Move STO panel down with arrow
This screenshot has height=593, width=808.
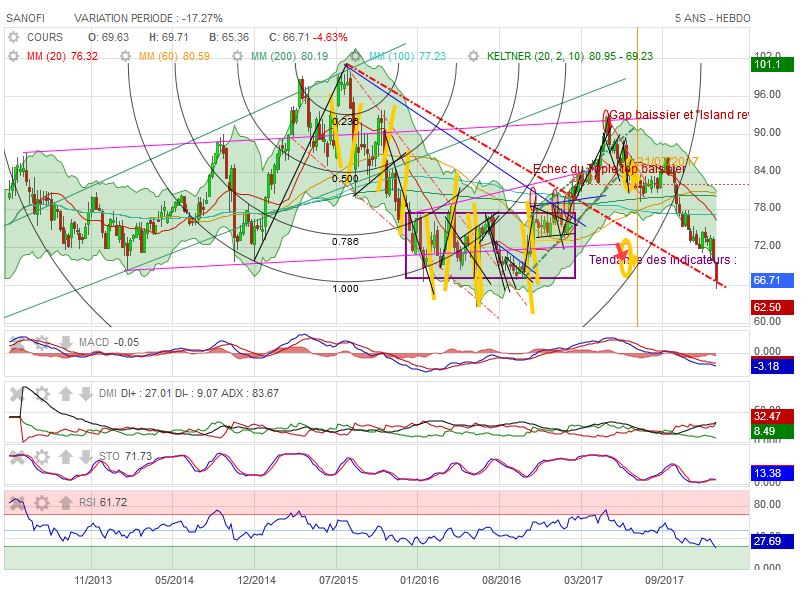pyautogui.click(x=86, y=457)
